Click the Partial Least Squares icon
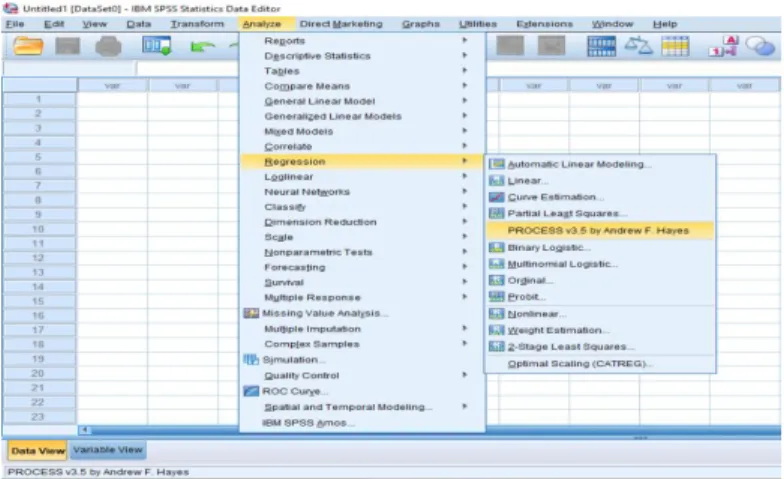 point(496,214)
